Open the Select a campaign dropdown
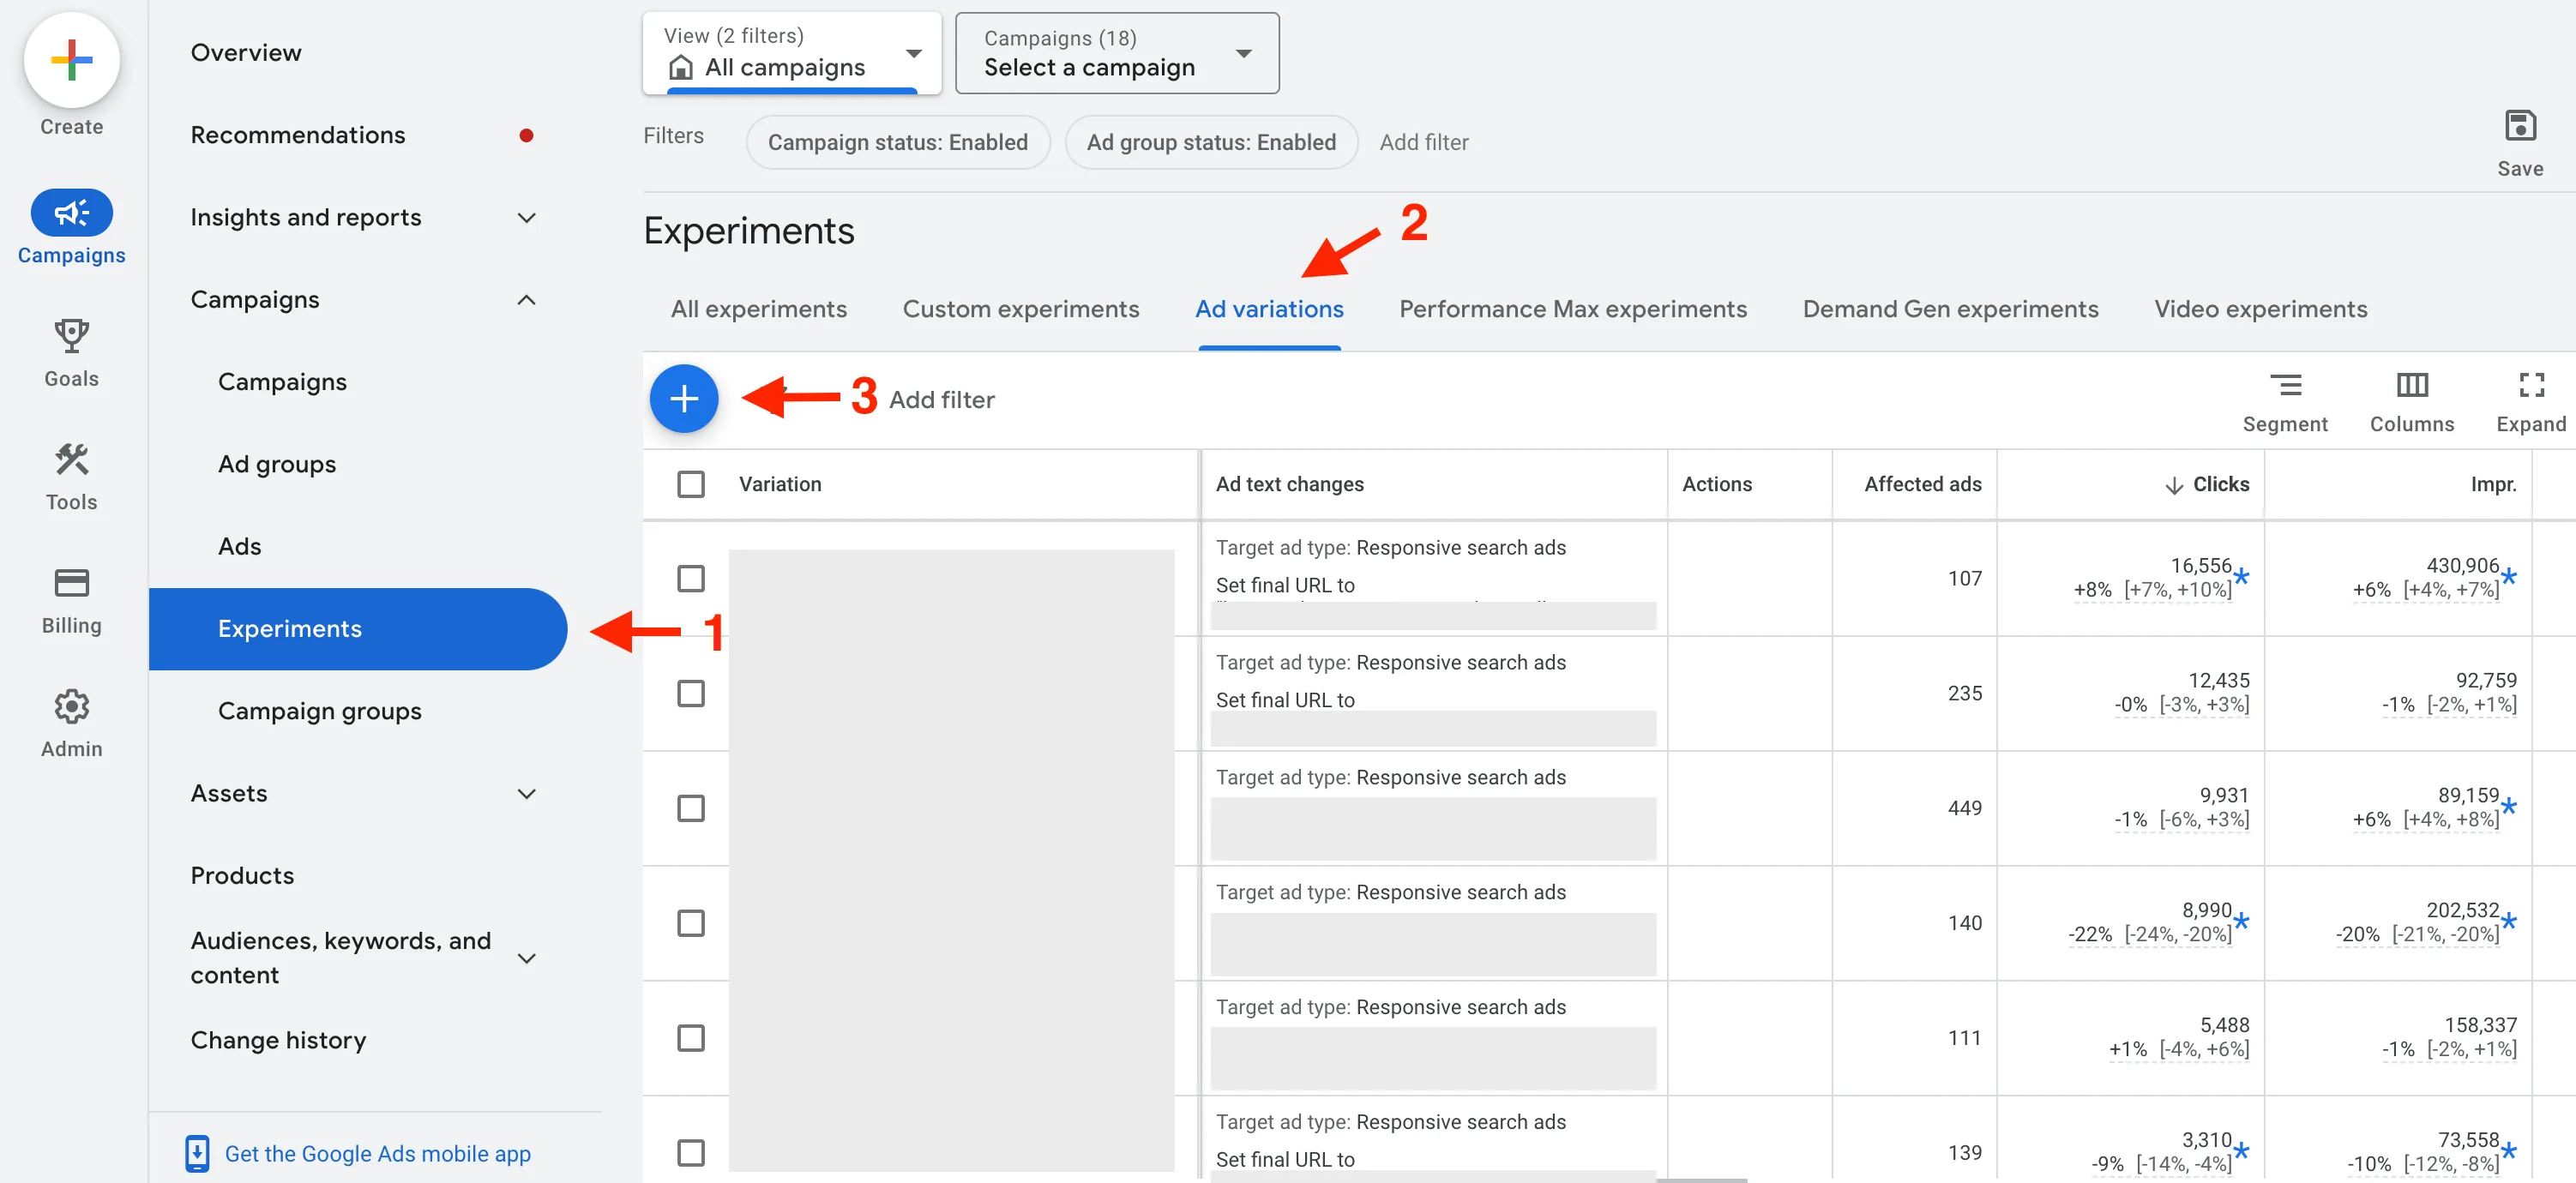This screenshot has height=1183, width=2576. pyautogui.click(x=1116, y=53)
